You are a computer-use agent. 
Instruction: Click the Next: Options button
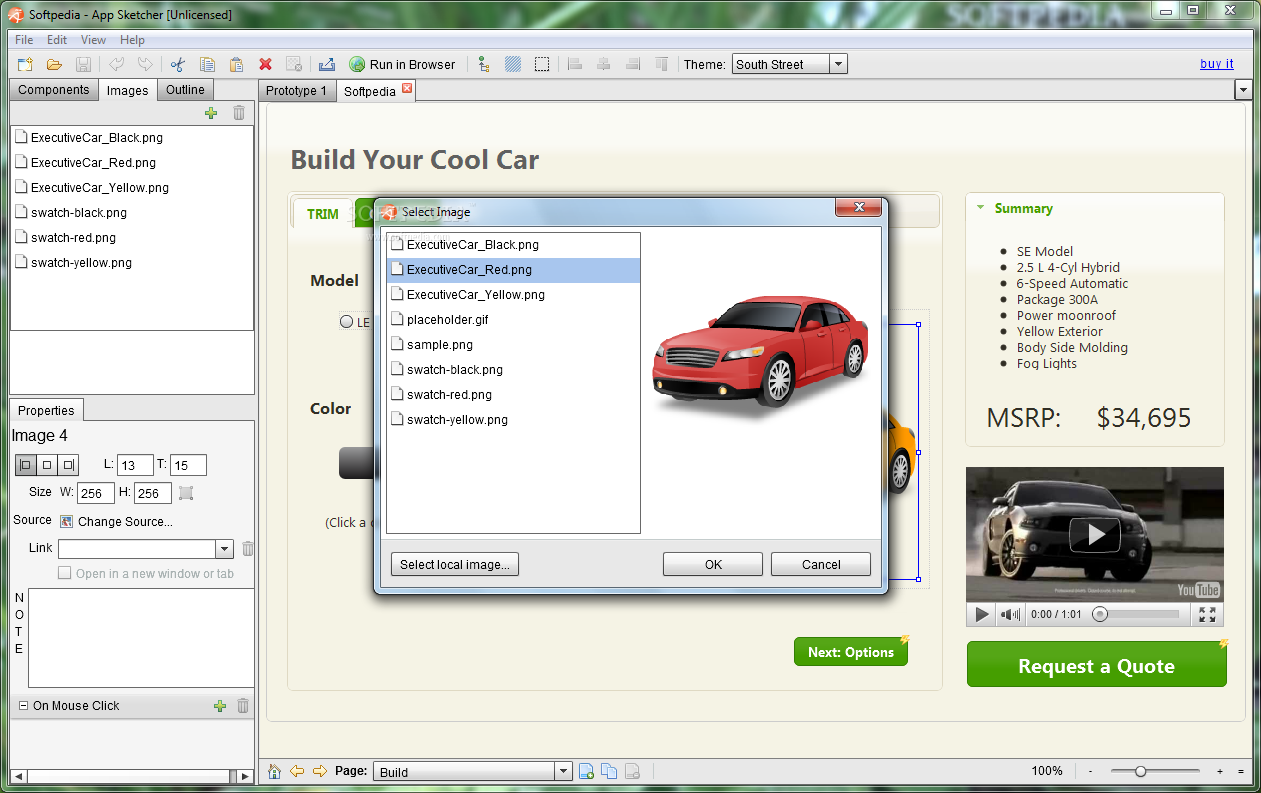(851, 652)
